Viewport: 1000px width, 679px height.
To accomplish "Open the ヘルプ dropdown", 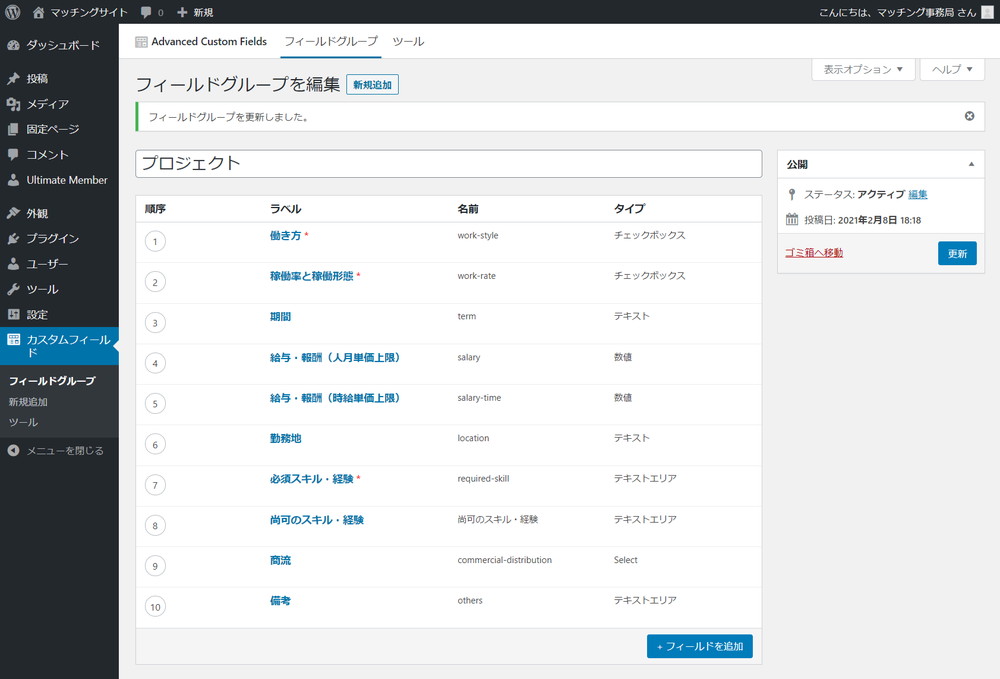I will [x=952, y=69].
